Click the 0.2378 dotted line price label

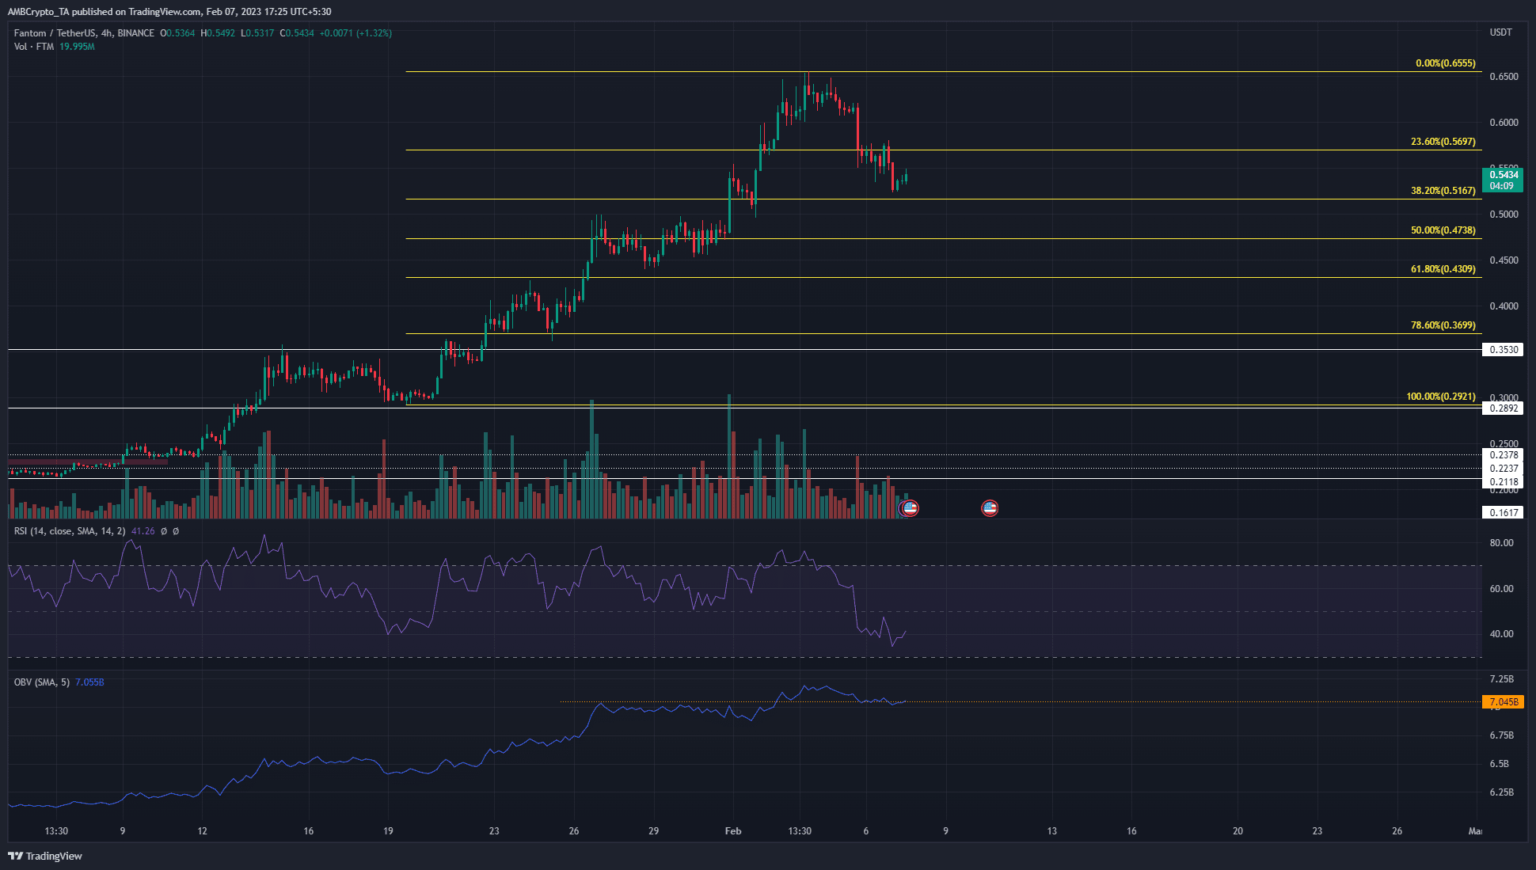pos(1502,455)
